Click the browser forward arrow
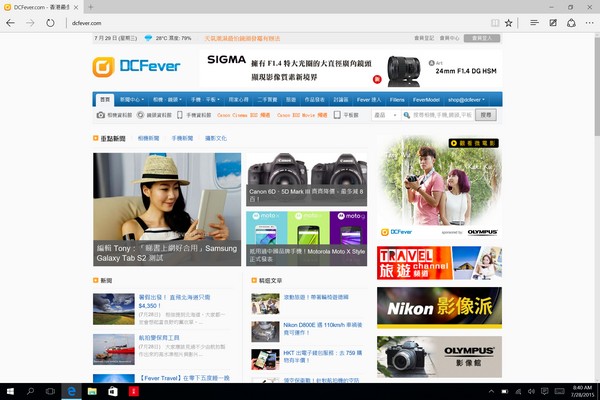Viewport: 600px width, 400px height. [x=30, y=23]
